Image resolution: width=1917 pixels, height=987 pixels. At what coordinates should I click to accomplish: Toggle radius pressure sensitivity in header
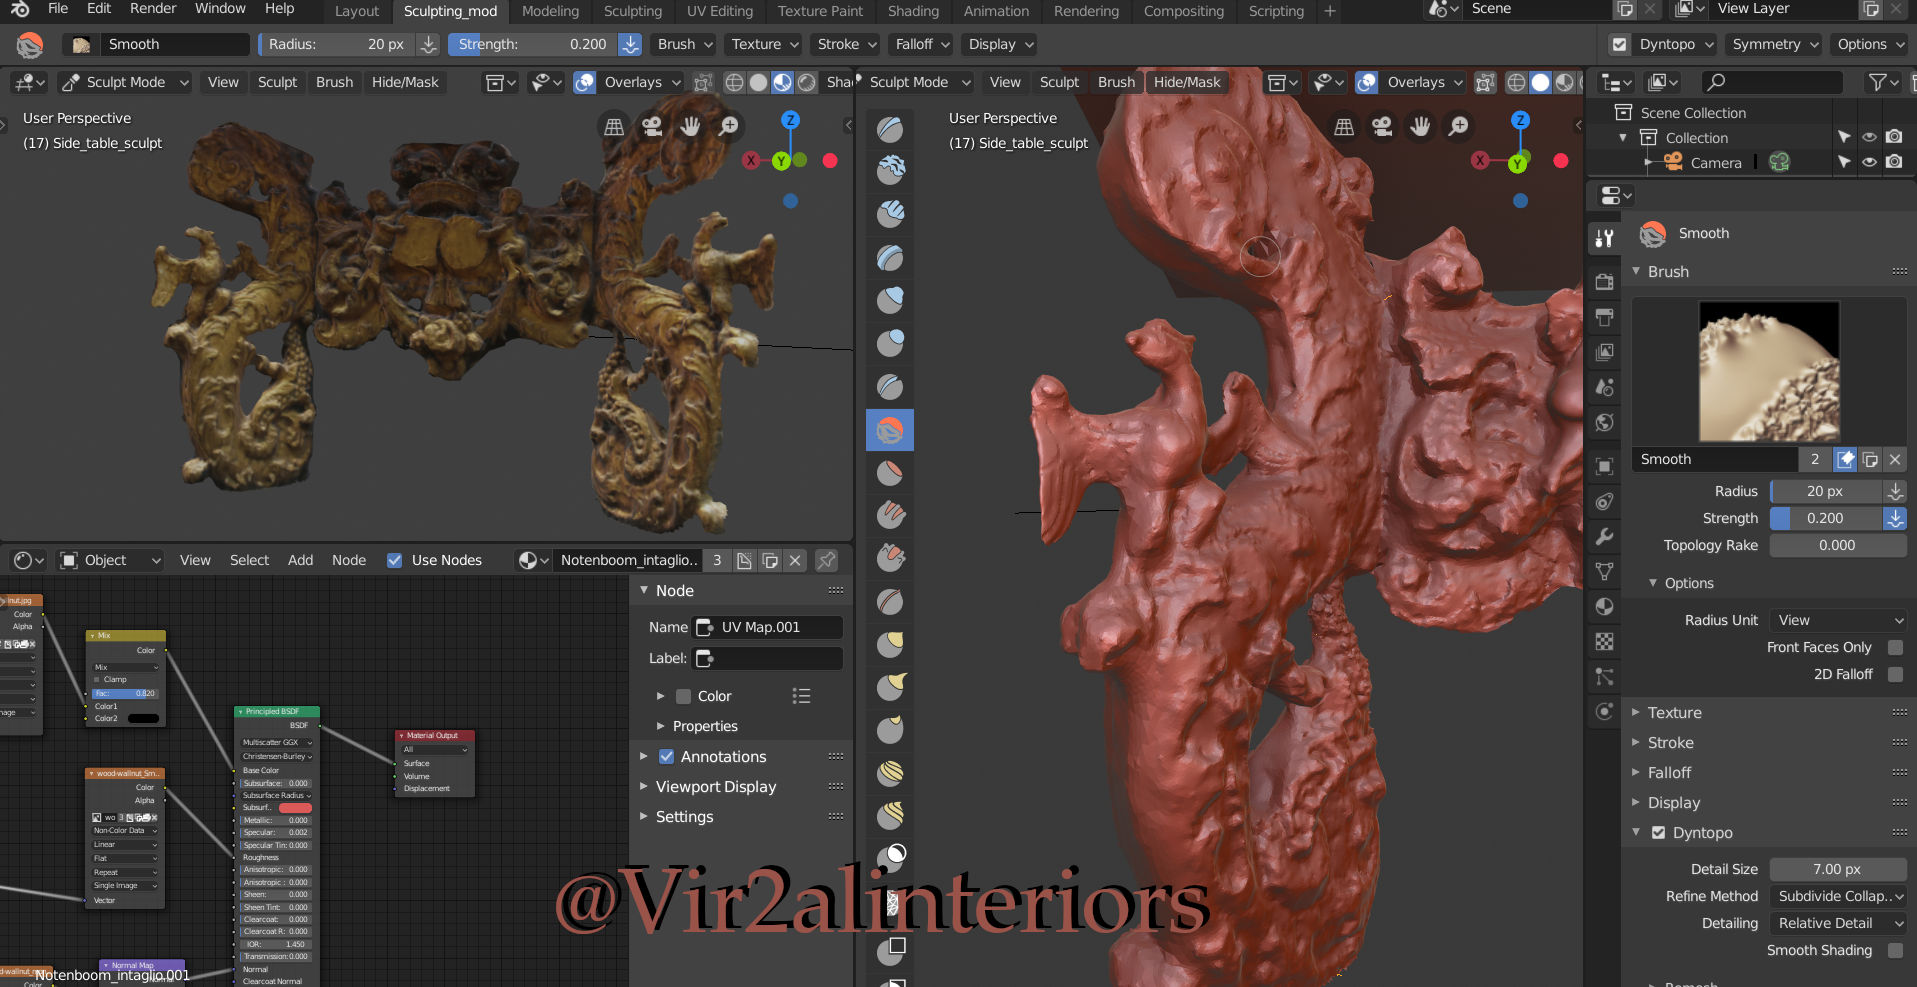428,44
